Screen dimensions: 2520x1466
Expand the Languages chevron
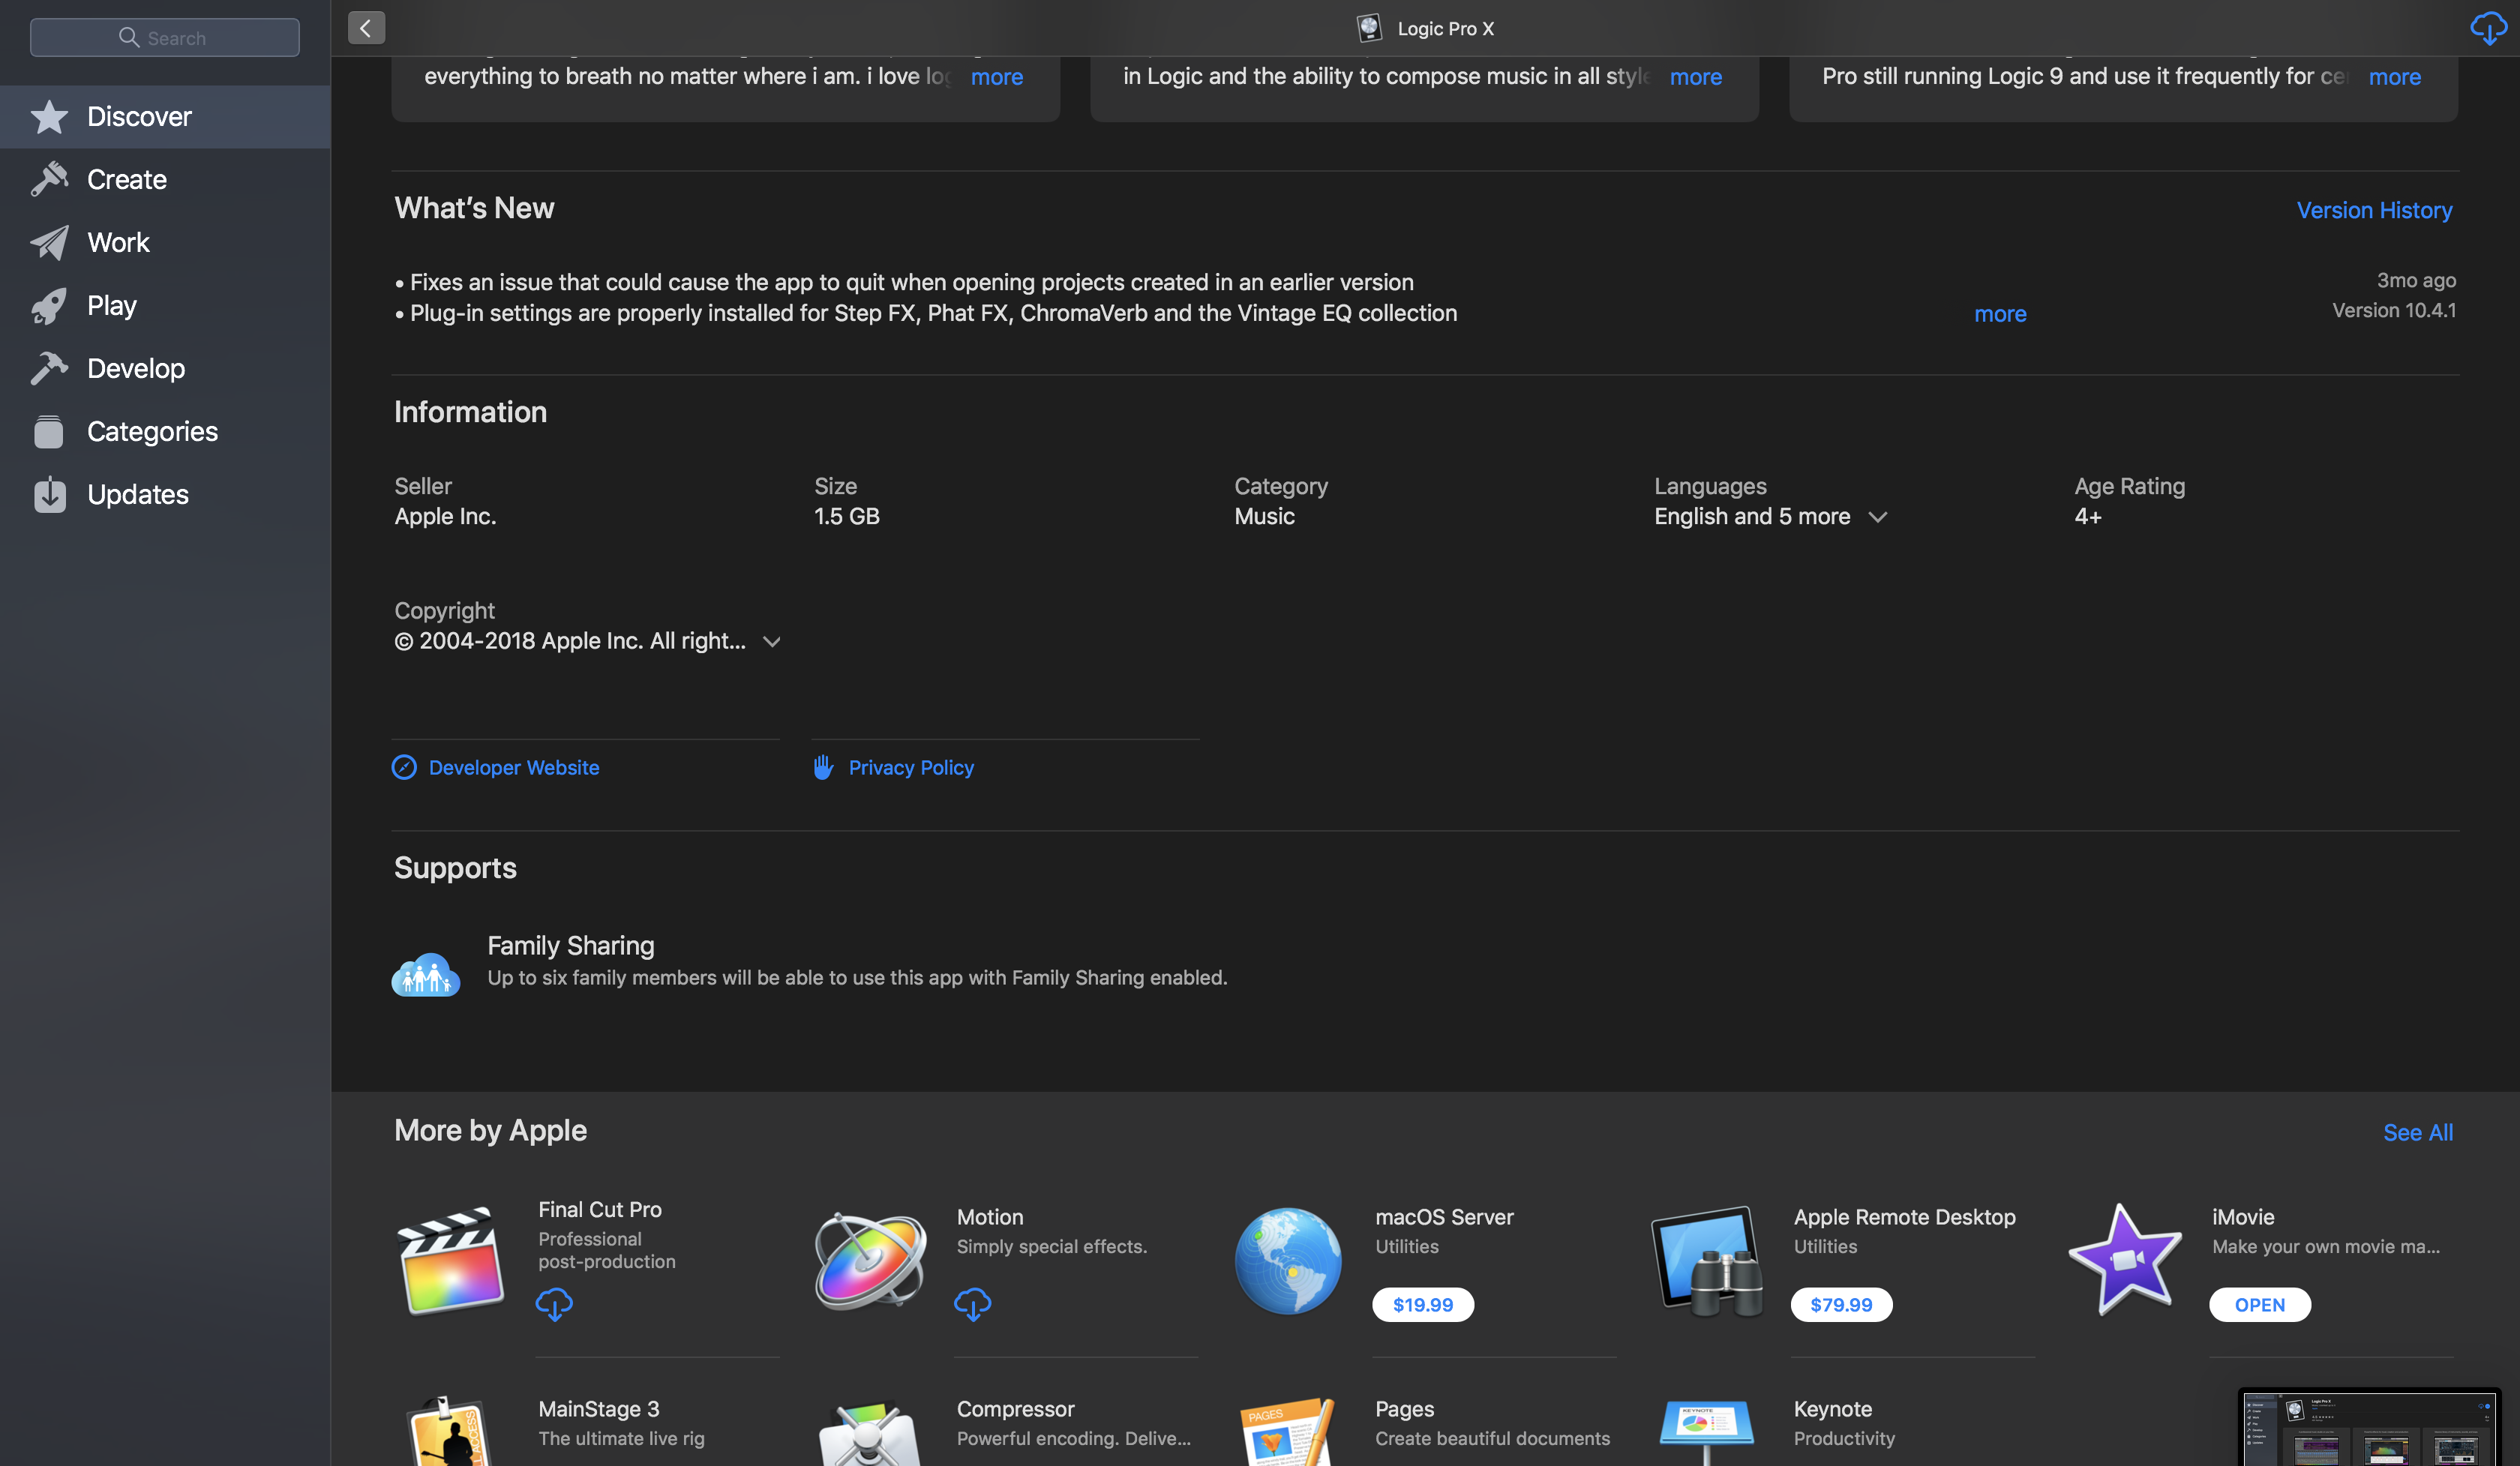[x=1877, y=517]
